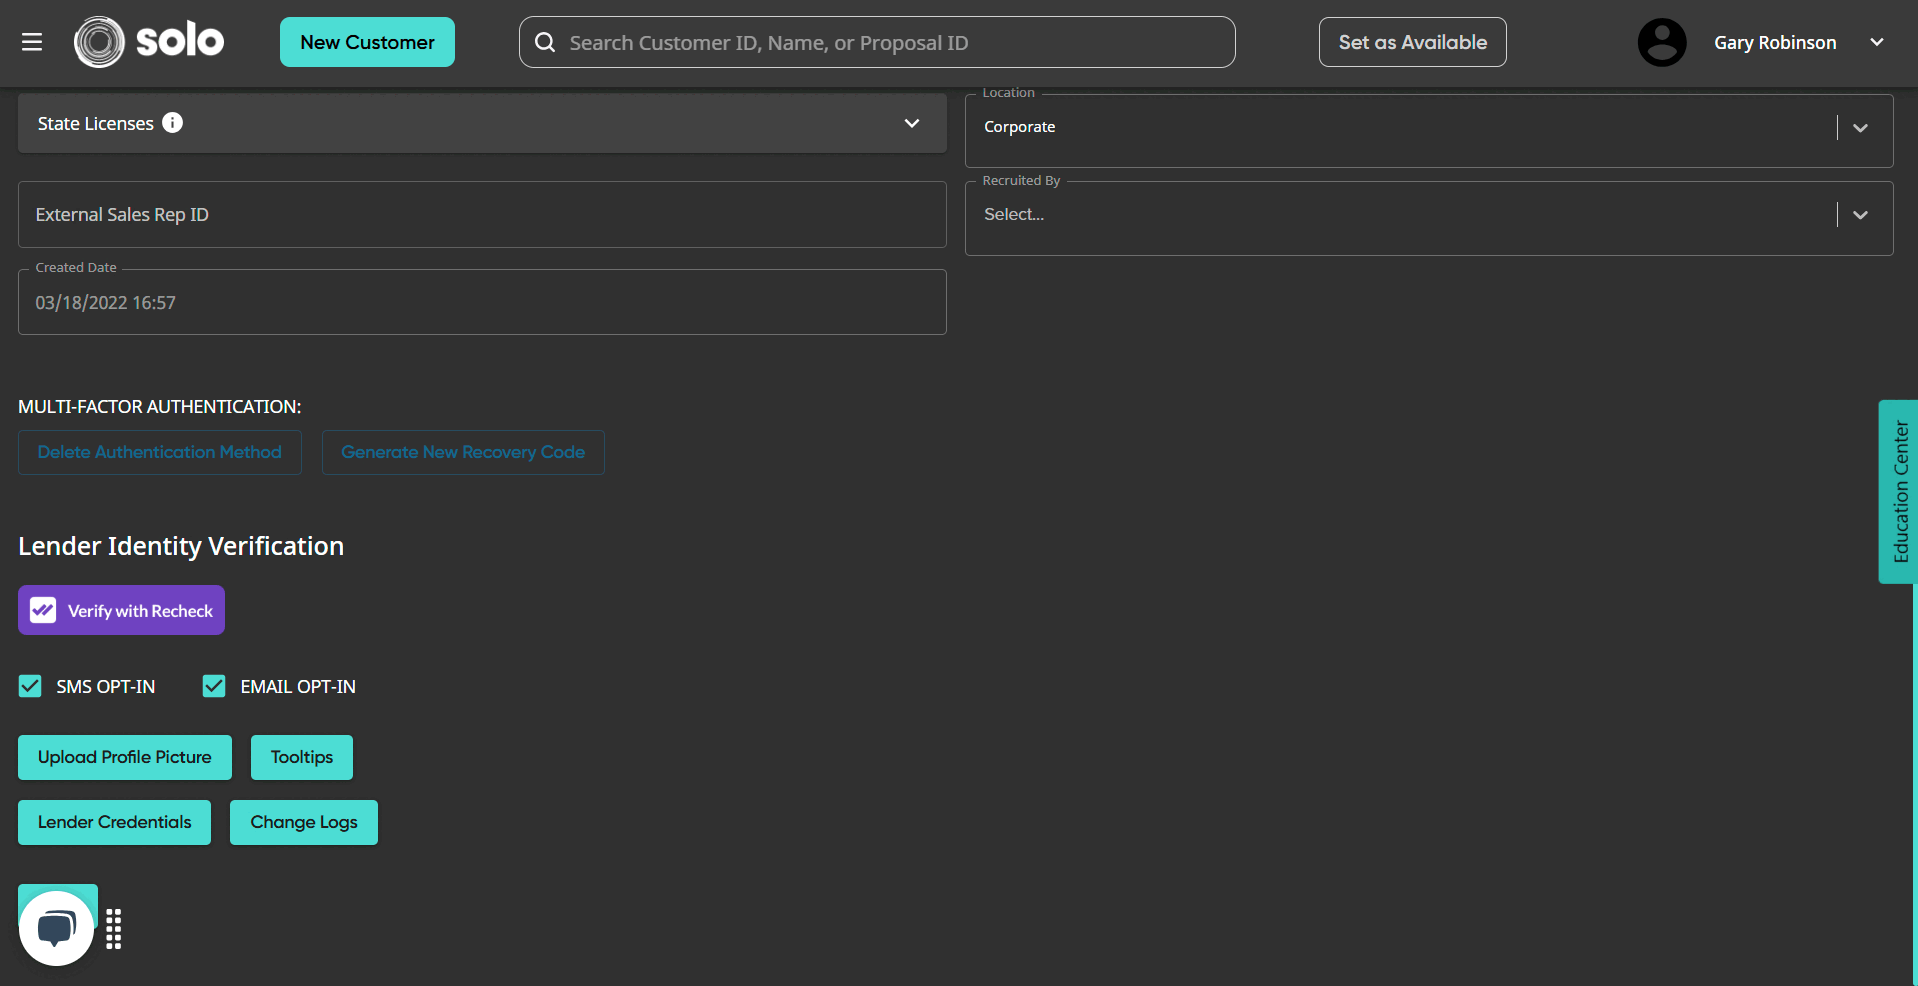Click the checkmark icon on Verify with Recheck
This screenshot has width=1918, height=986.
coord(42,610)
